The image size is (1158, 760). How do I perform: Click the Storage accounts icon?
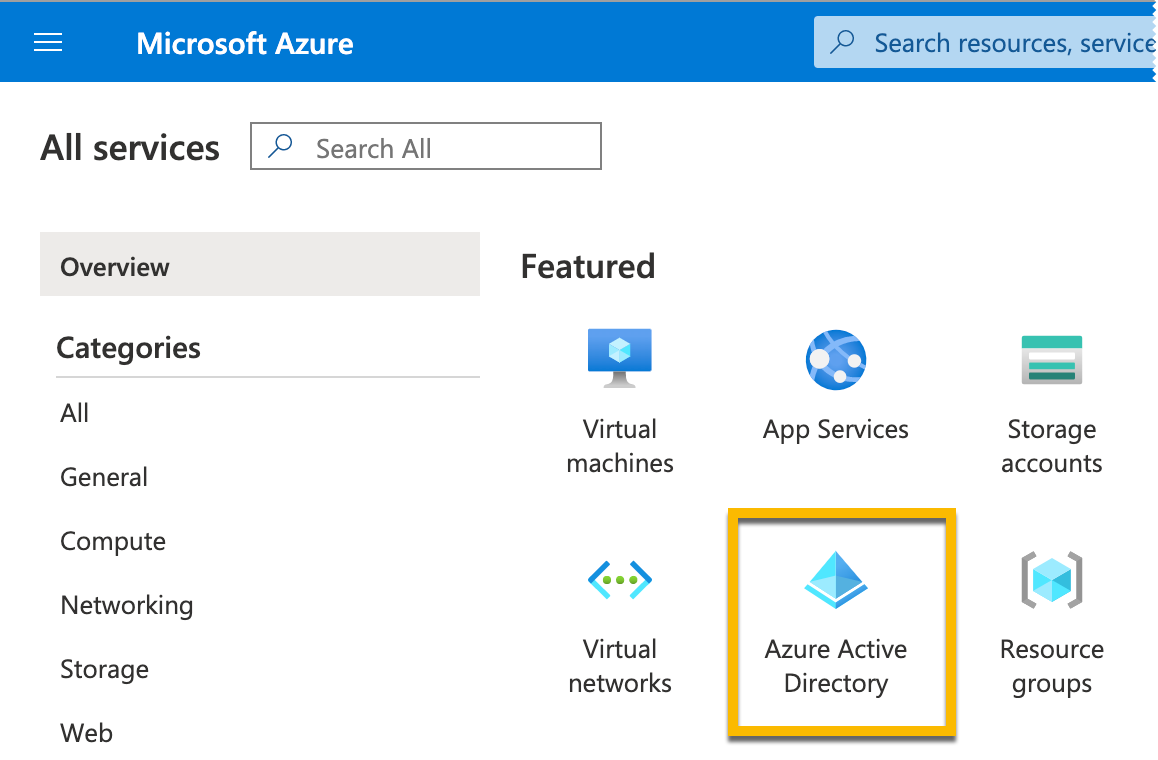pos(1052,360)
